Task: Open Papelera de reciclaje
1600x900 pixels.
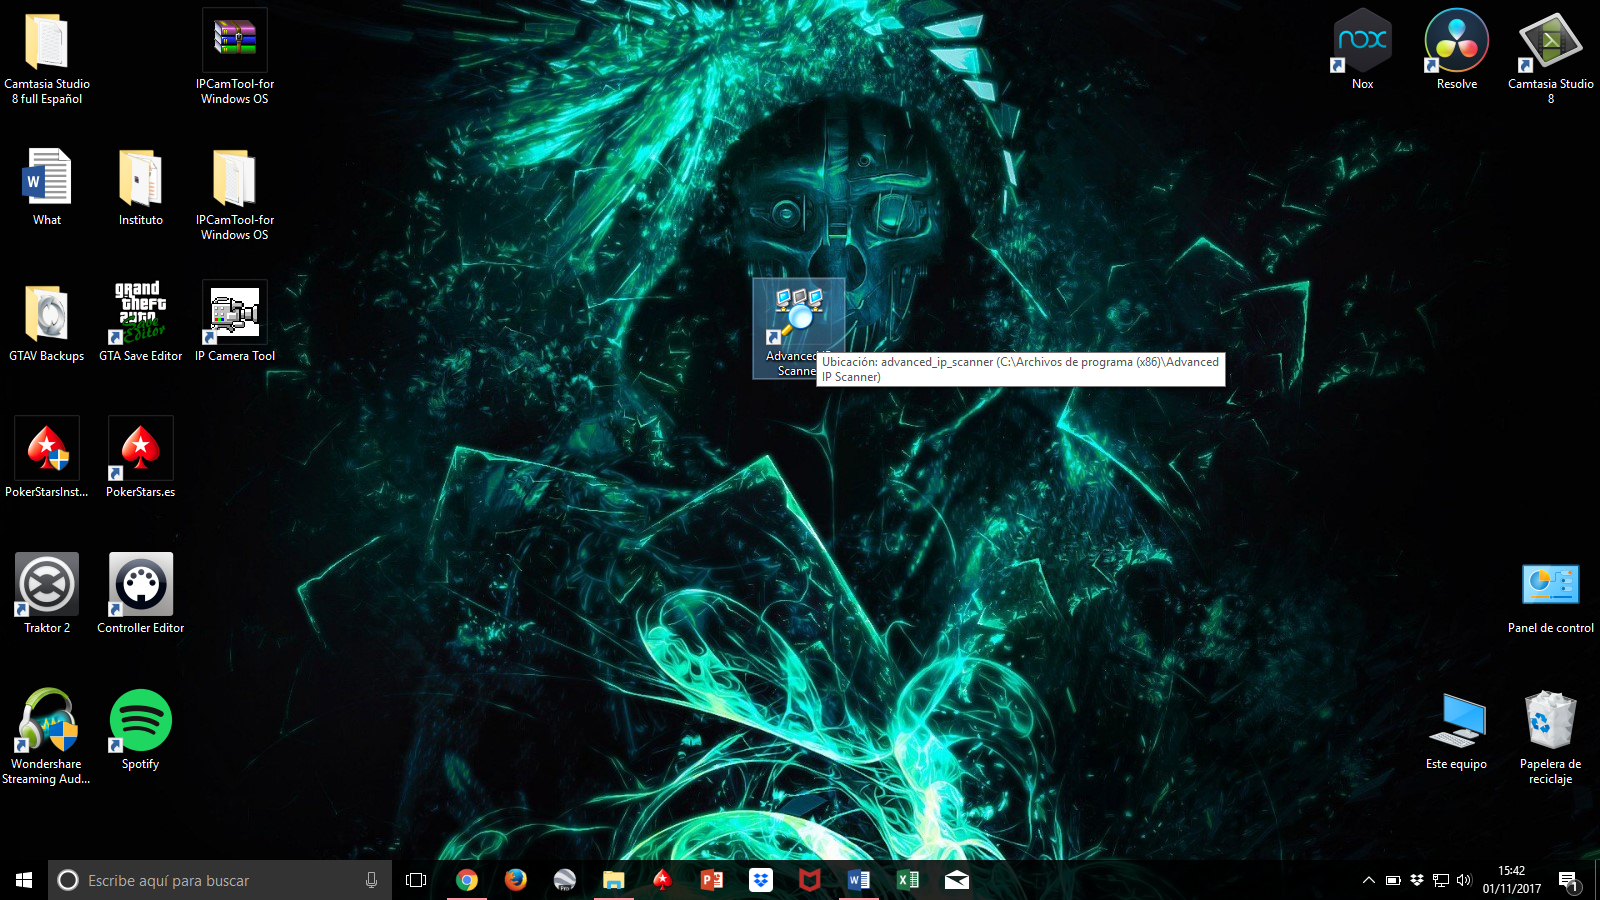Action: pyautogui.click(x=1551, y=738)
